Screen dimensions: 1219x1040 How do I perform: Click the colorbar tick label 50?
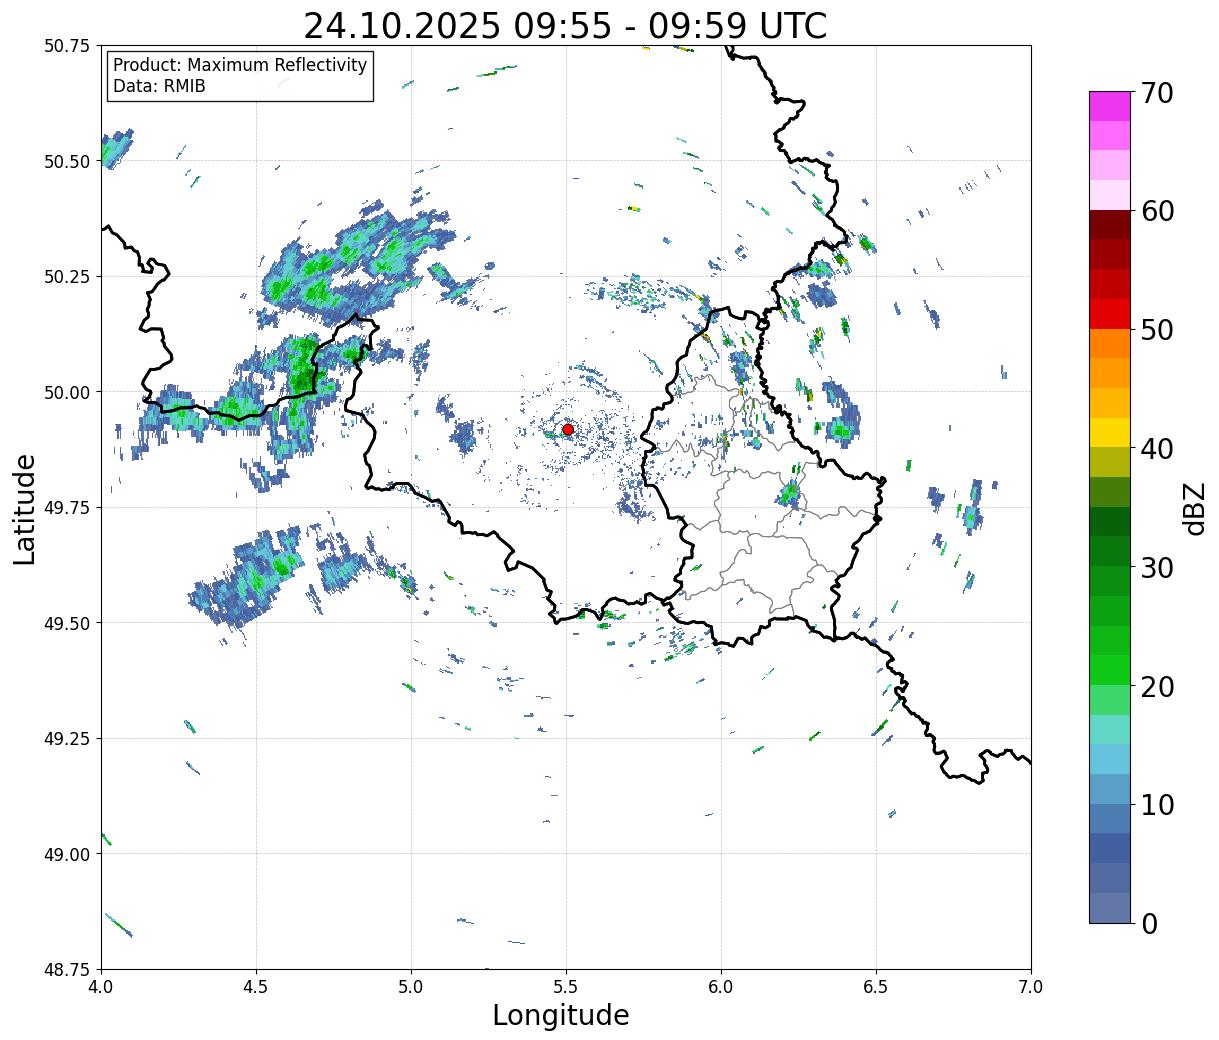tap(1157, 330)
